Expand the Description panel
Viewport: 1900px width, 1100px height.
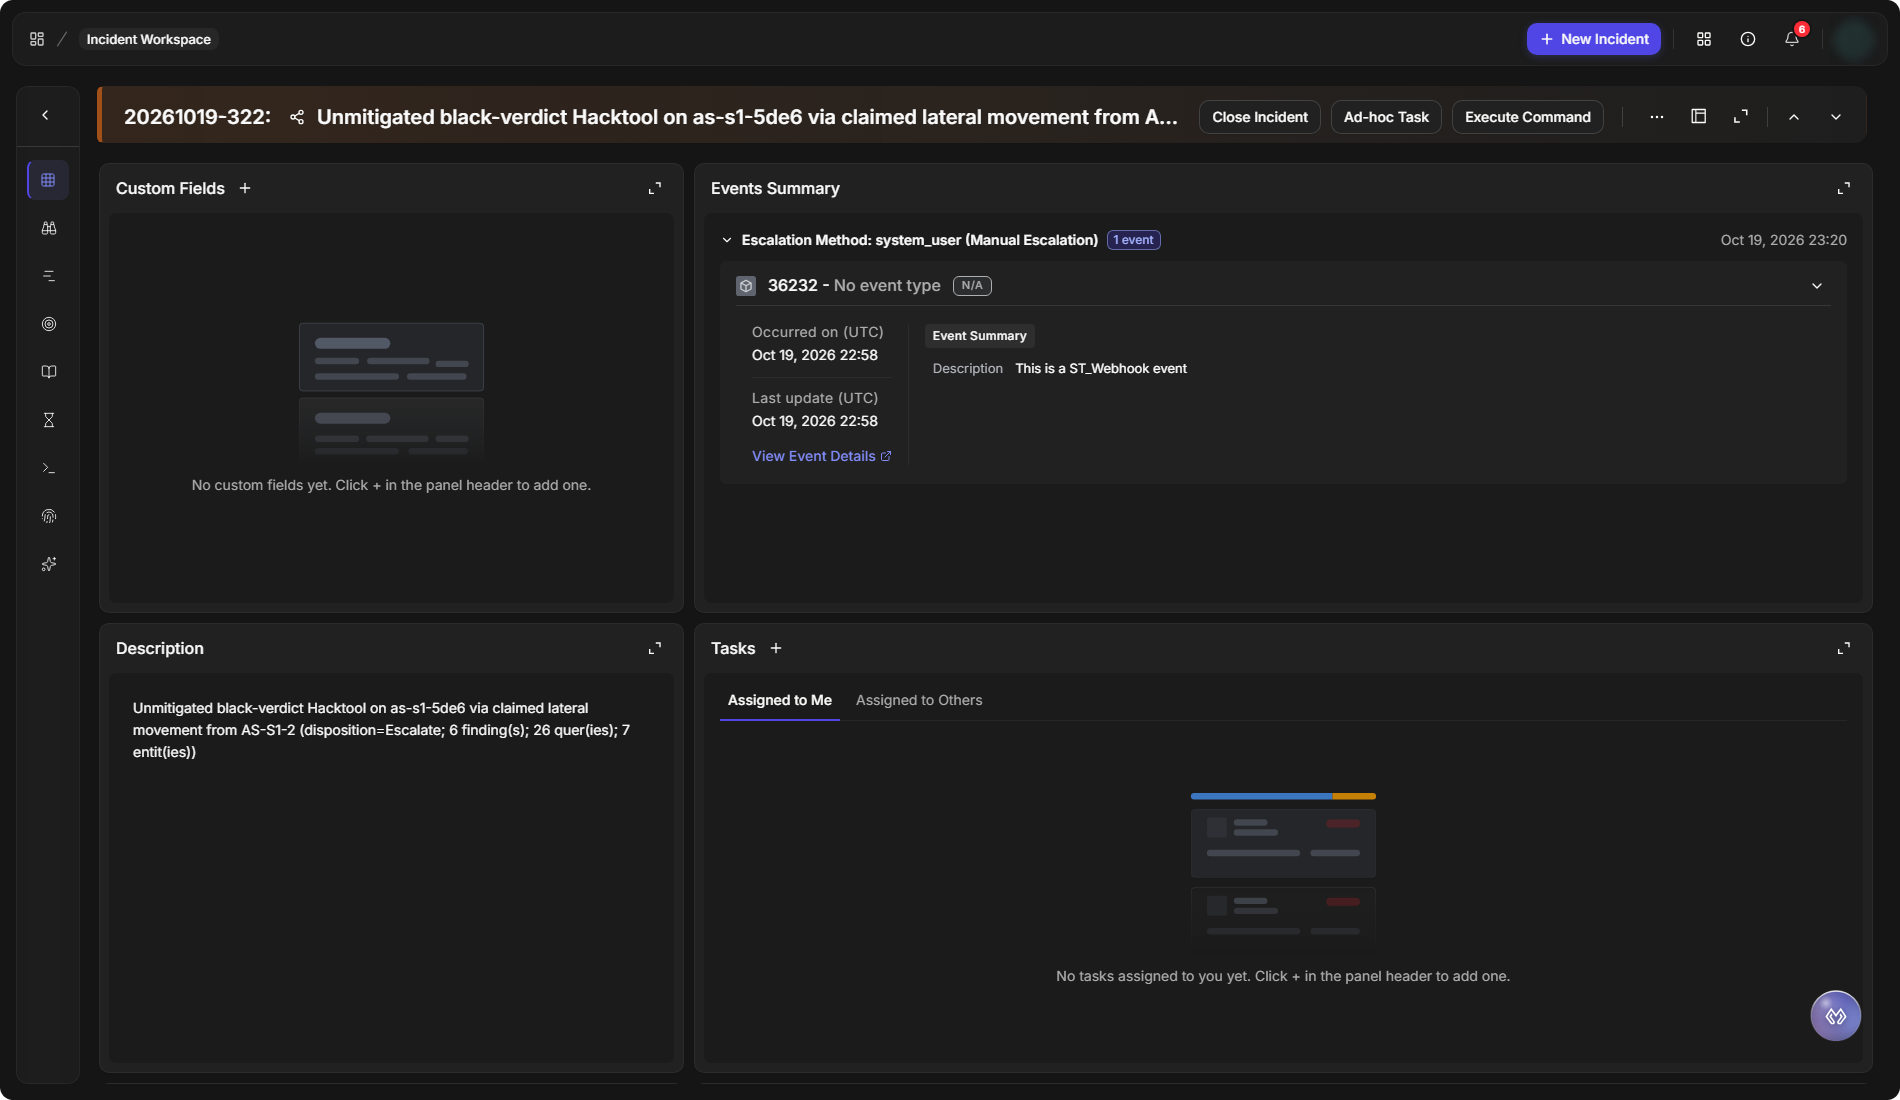coord(655,648)
